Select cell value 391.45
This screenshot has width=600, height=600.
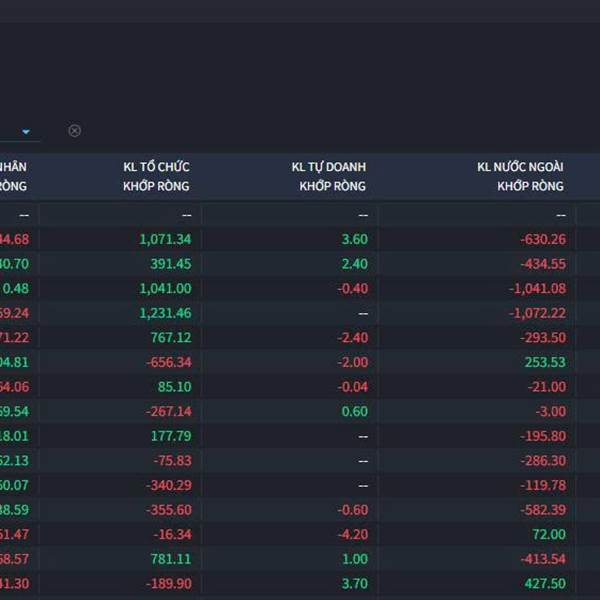coord(171,264)
